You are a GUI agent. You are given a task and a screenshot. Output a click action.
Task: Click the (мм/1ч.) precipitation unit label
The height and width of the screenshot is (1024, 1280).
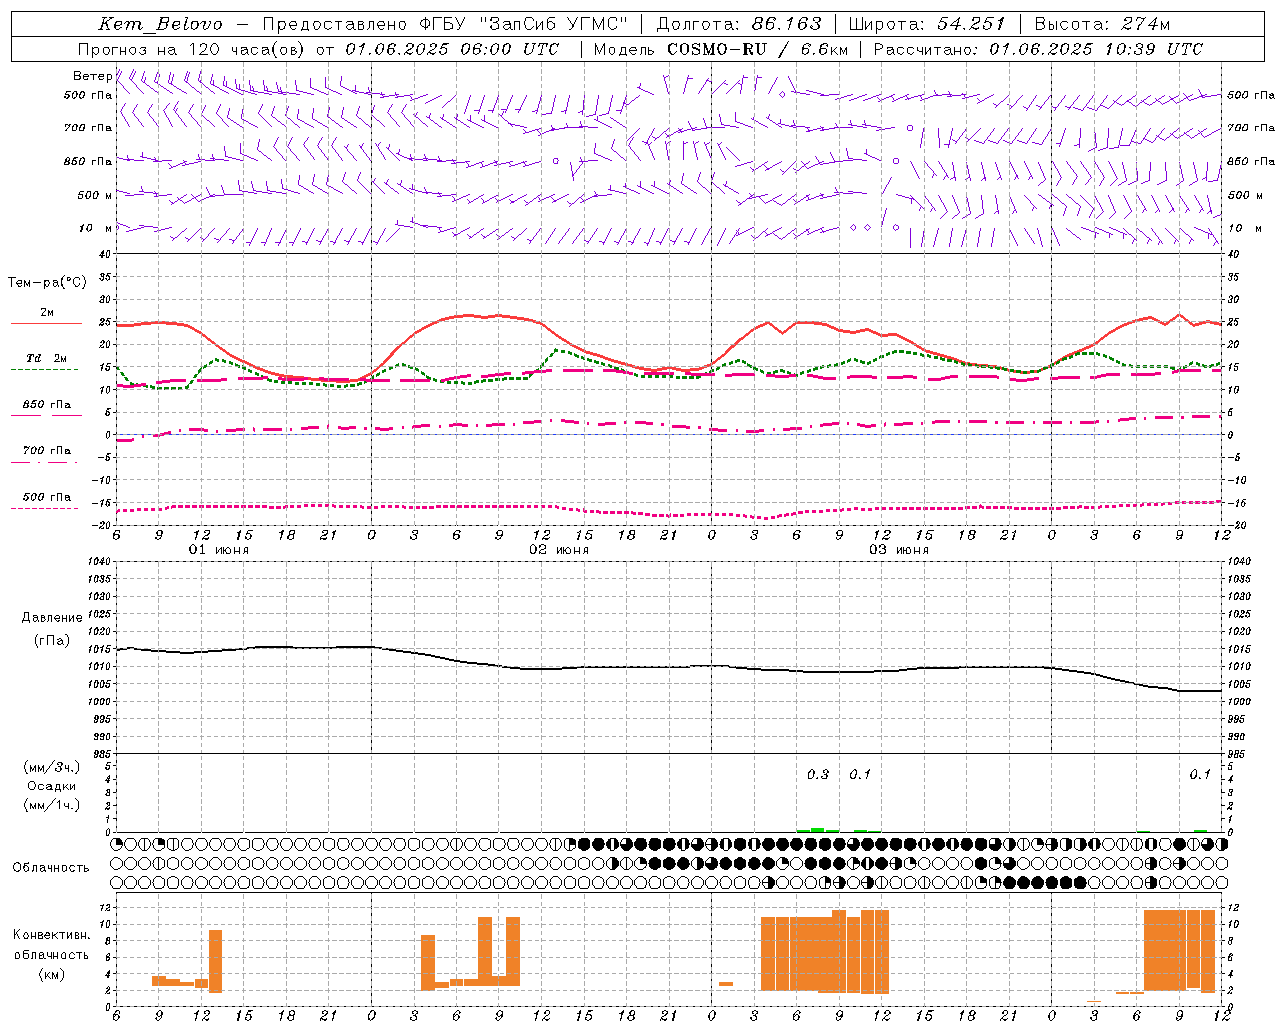tap(51, 805)
